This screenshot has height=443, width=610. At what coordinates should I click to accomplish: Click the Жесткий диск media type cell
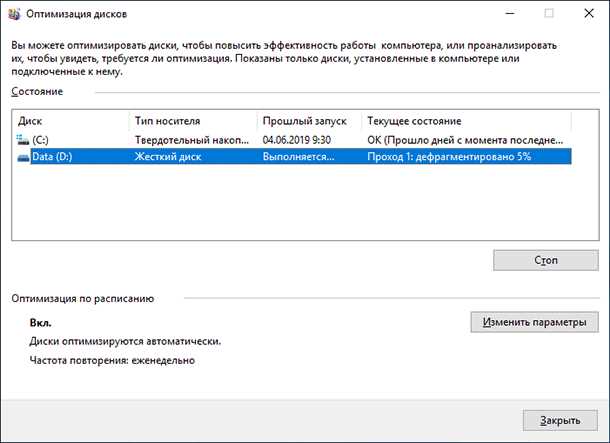(x=168, y=157)
